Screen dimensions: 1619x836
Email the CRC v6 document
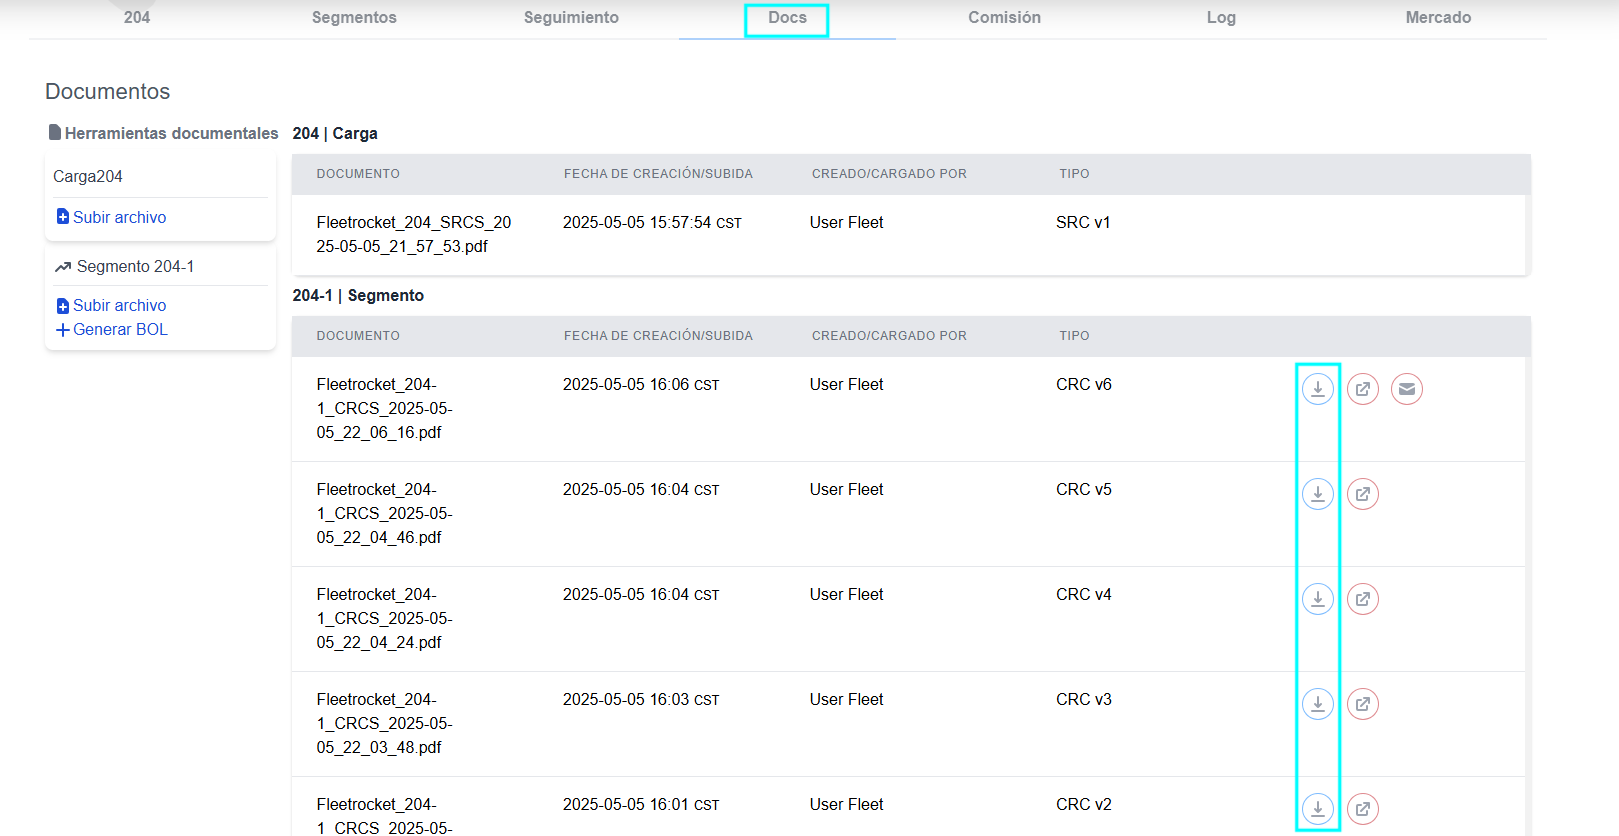1407,389
